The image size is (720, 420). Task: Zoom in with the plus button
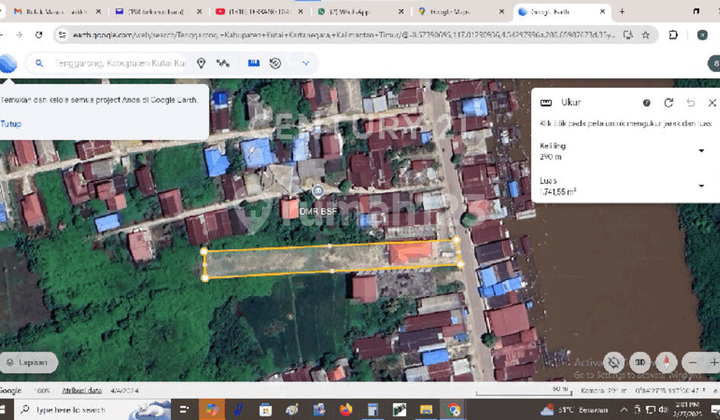click(x=714, y=362)
